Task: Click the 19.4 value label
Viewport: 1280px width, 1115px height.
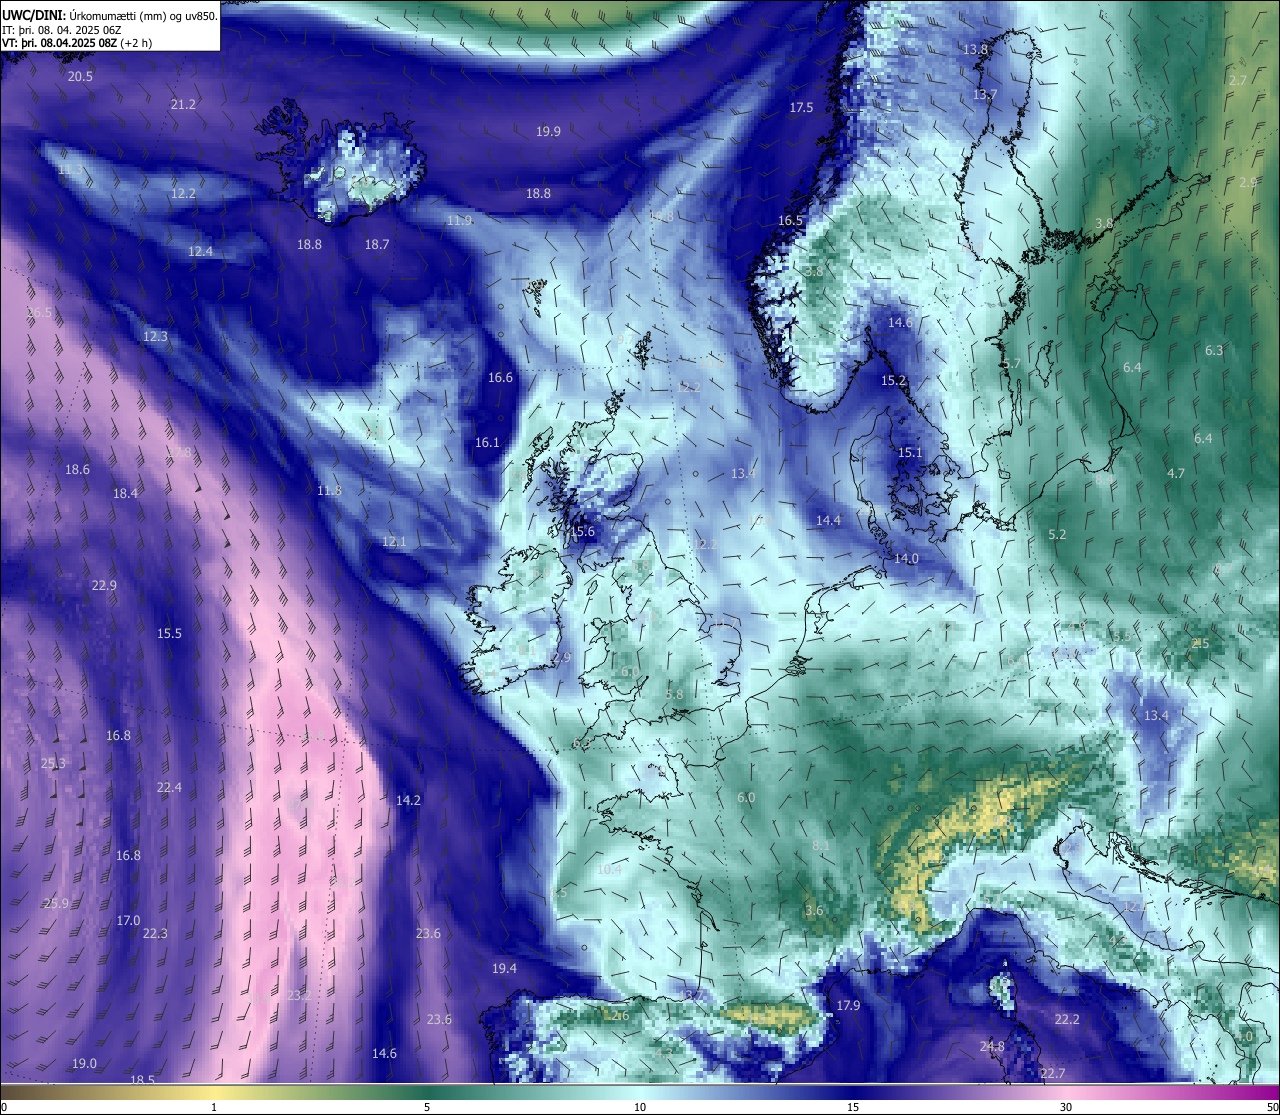Action: click(504, 968)
